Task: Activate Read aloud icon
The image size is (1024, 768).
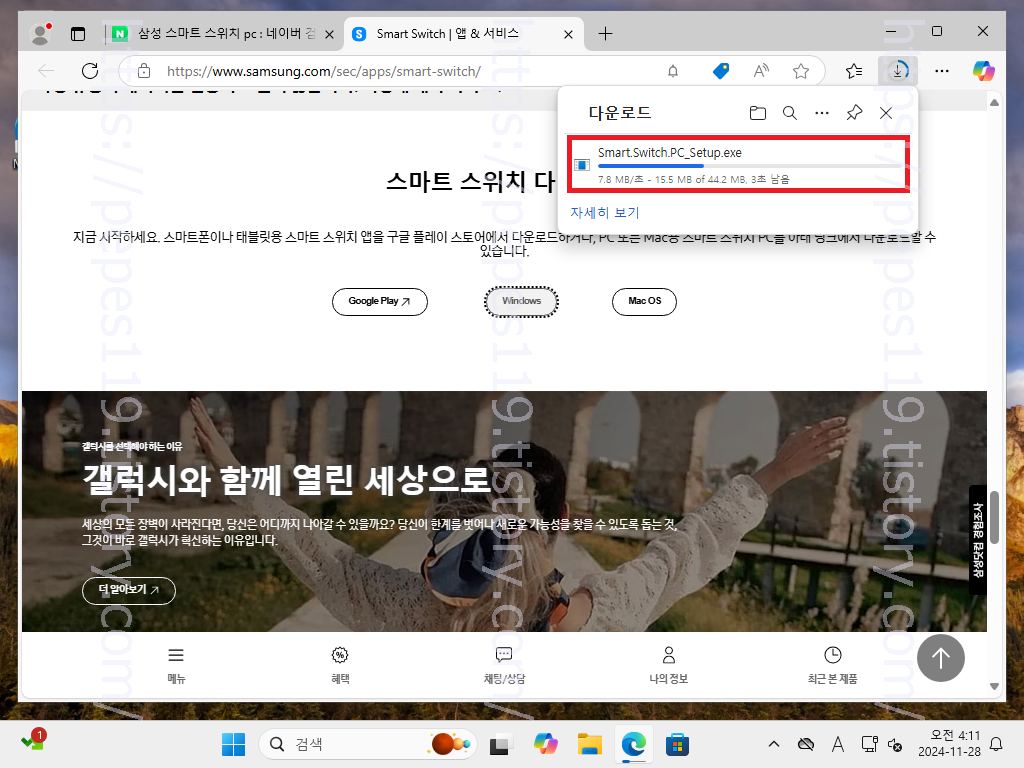Action: tap(761, 71)
